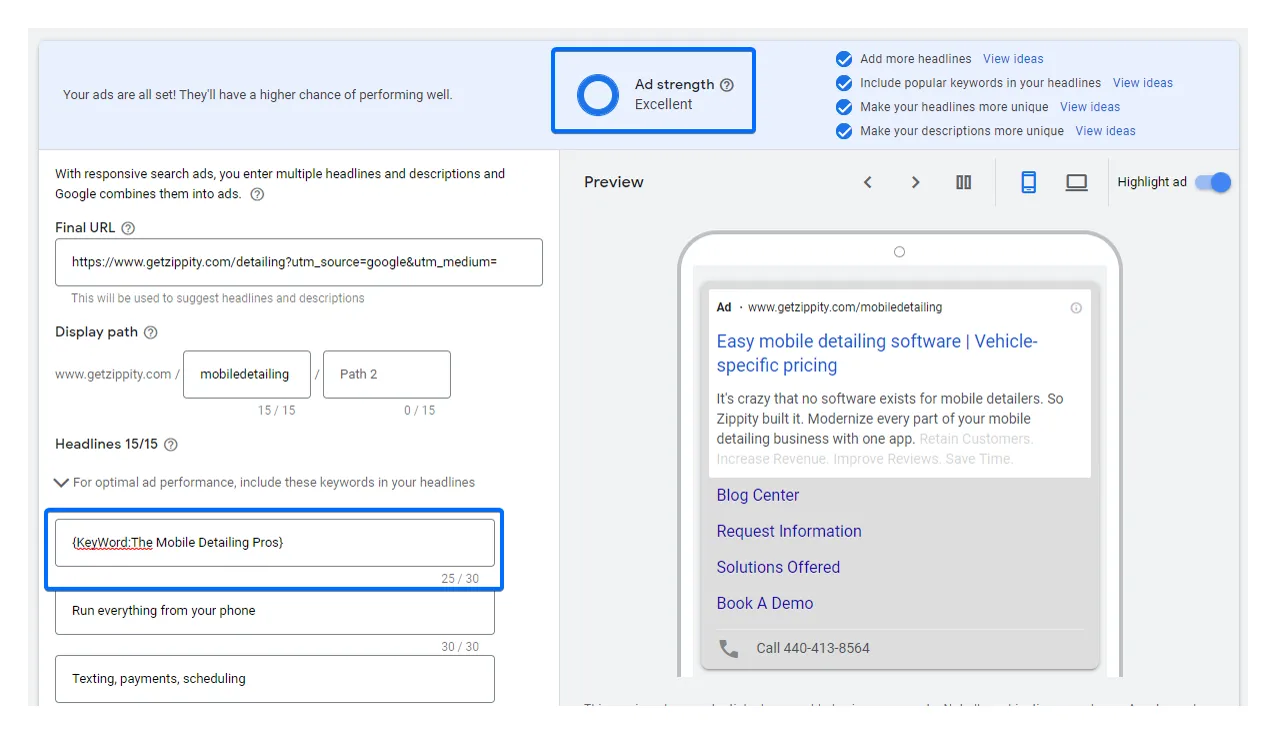1276x734 pixels.
Task: Click the Ad strength help icon
Action: tap(727, 85)
